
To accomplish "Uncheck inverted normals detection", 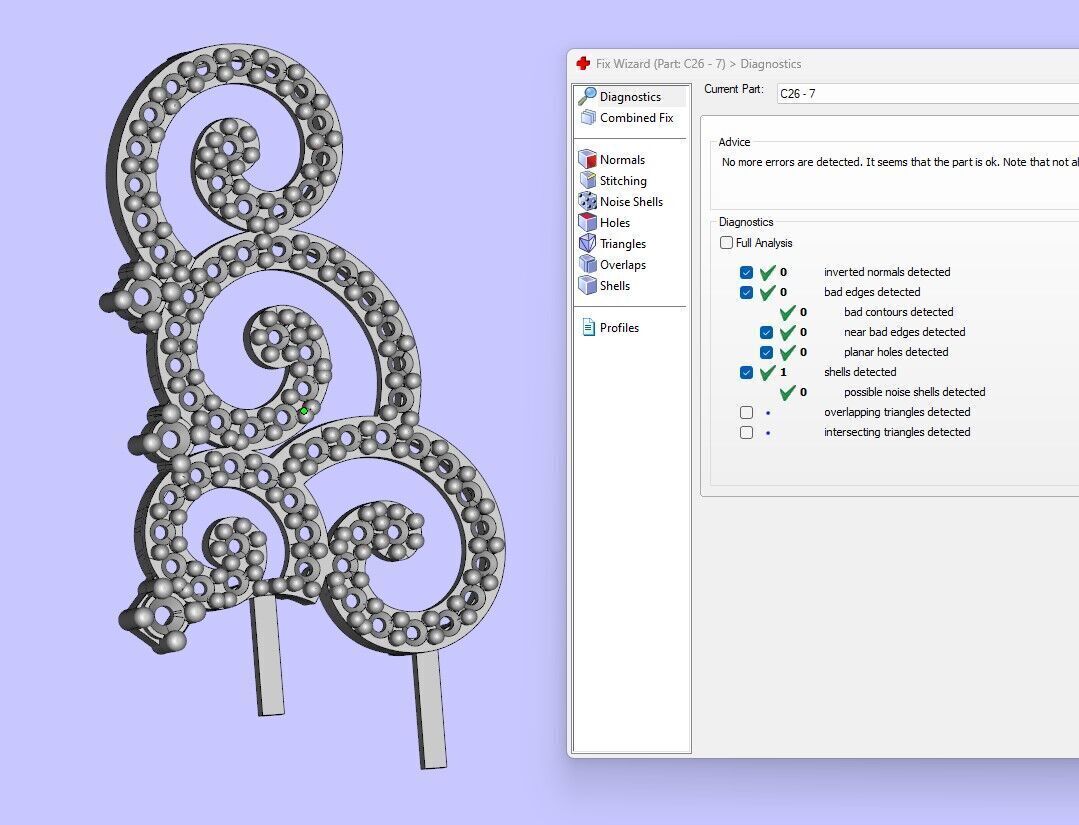I will [x=746, y=272].
